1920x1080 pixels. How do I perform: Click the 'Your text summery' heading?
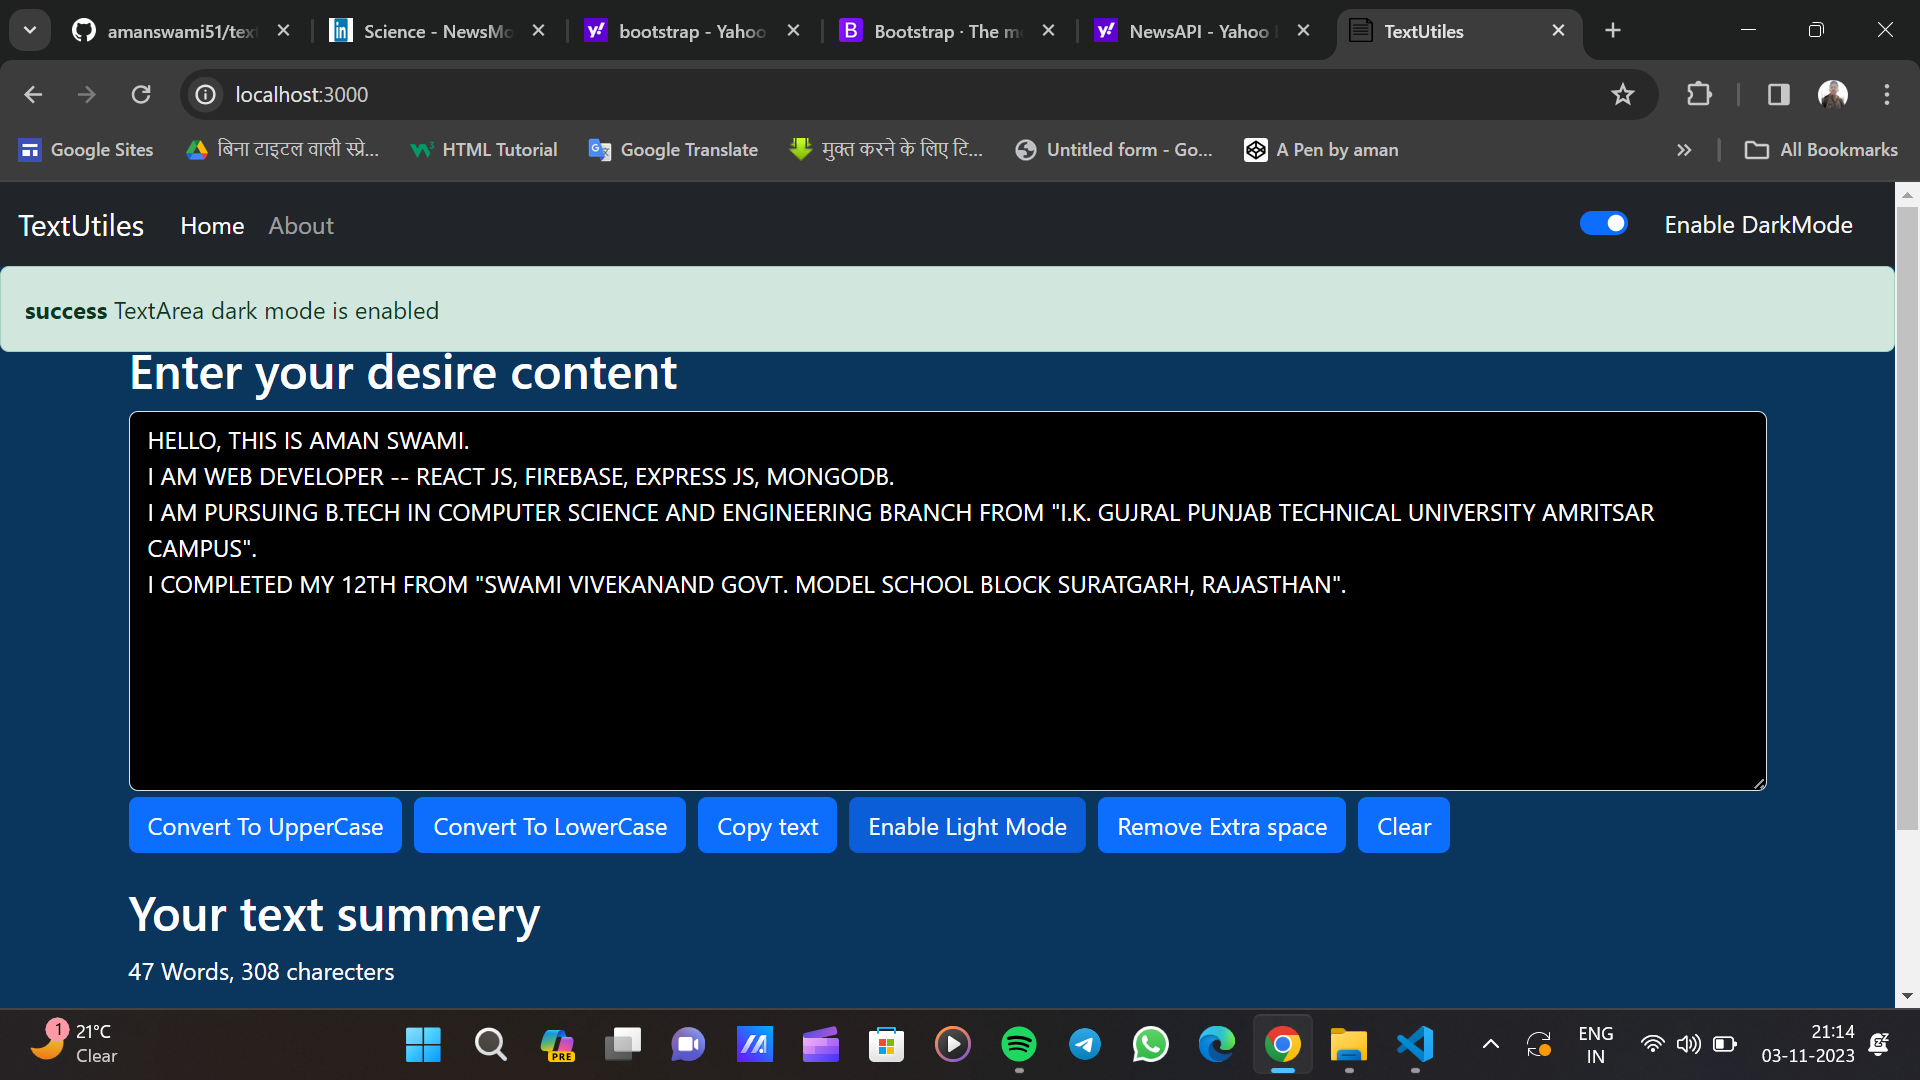click(x=334, y=915)
